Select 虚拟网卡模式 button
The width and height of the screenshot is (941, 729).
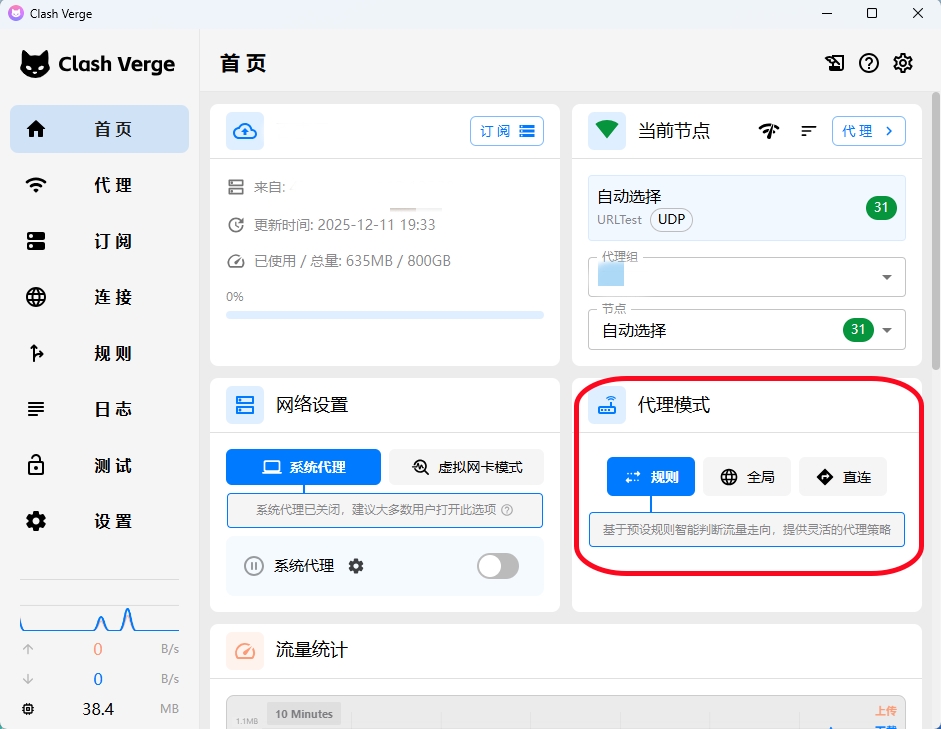(x=466, y=467)
